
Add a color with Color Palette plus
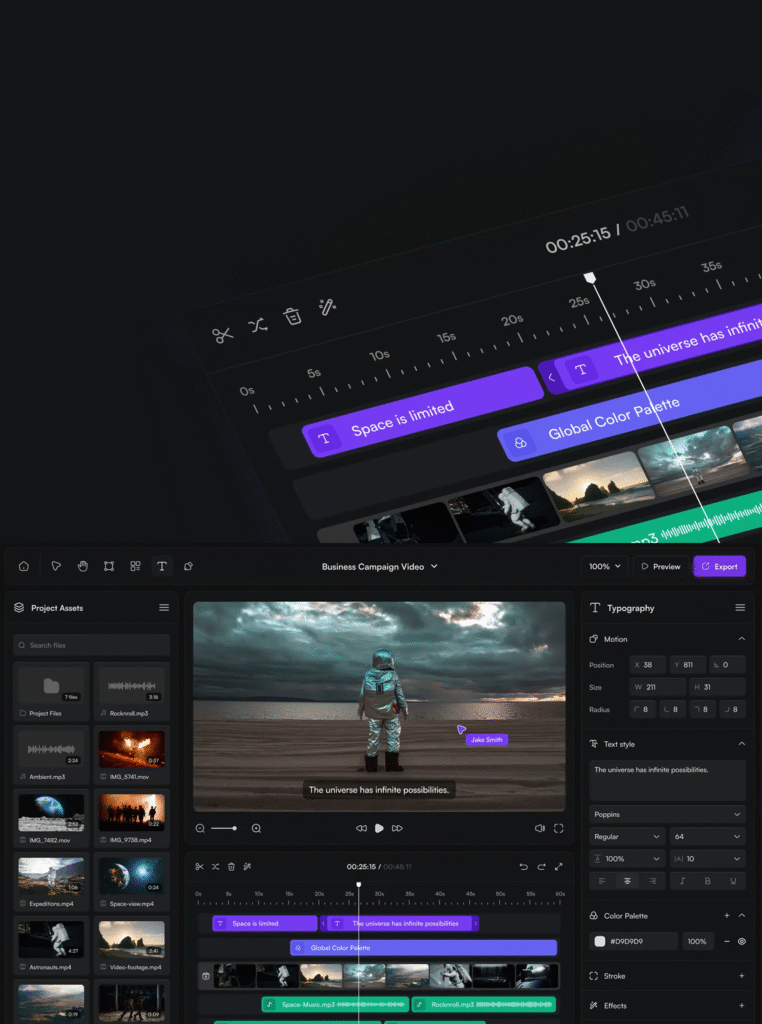pyautogui.click(x=727, y=916)
